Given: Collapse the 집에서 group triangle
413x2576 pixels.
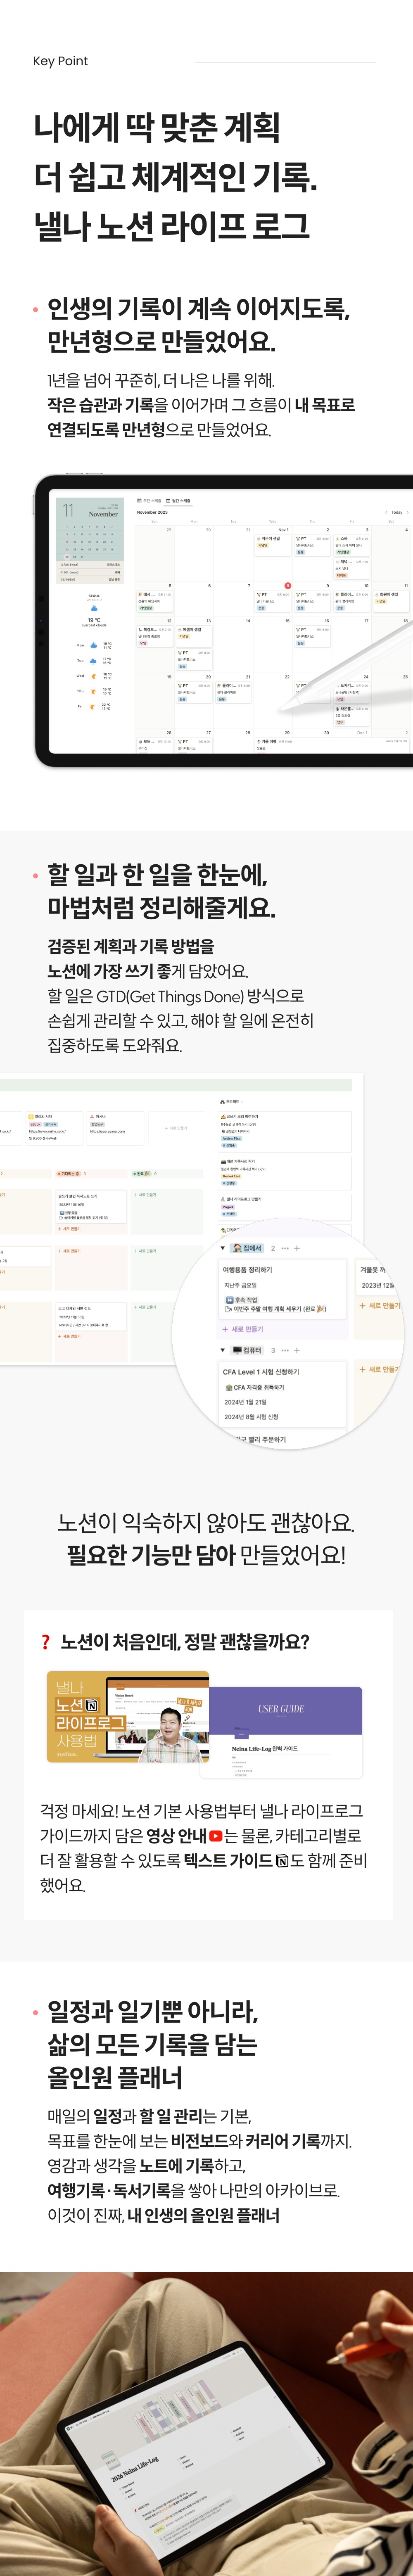Looking at the screenshot, I should click(223, 1248).
